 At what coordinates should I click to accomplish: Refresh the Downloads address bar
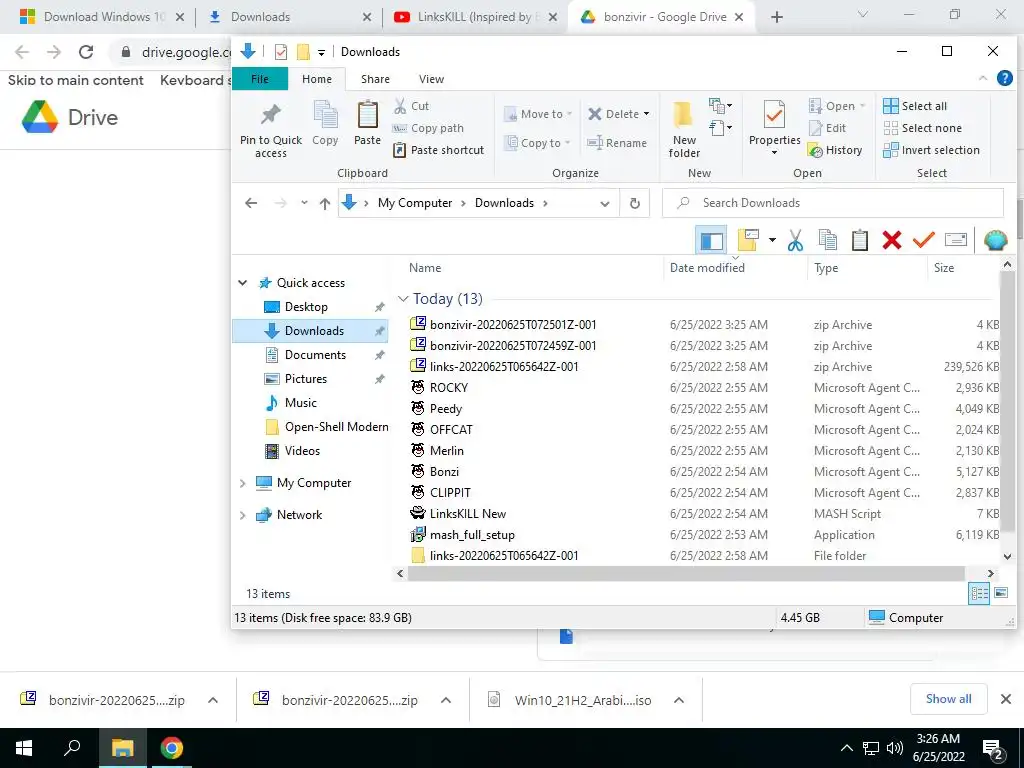pyautogui.click(x=634, y=203)
